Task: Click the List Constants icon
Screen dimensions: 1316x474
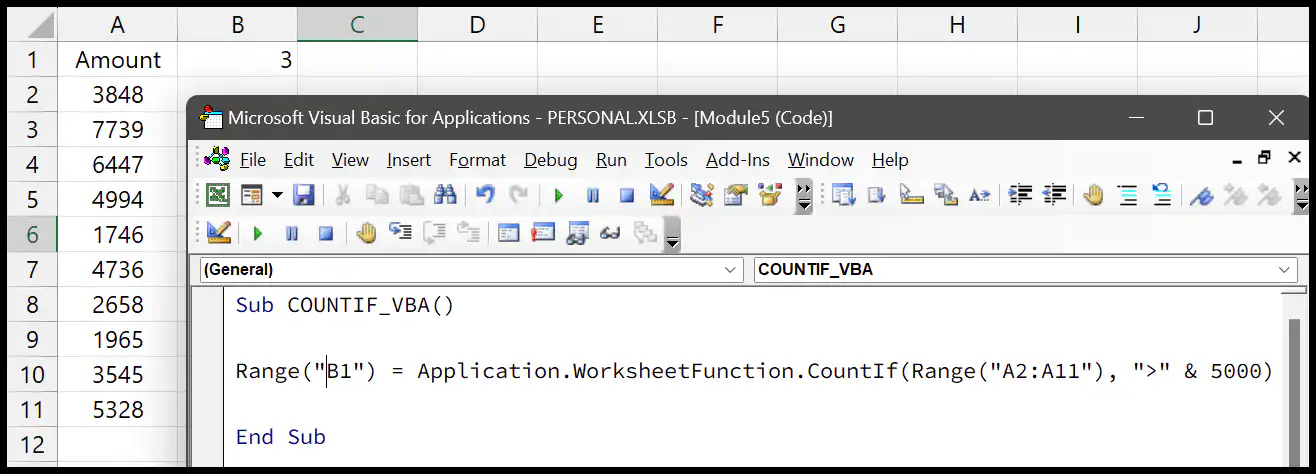Action: [877, 196]
